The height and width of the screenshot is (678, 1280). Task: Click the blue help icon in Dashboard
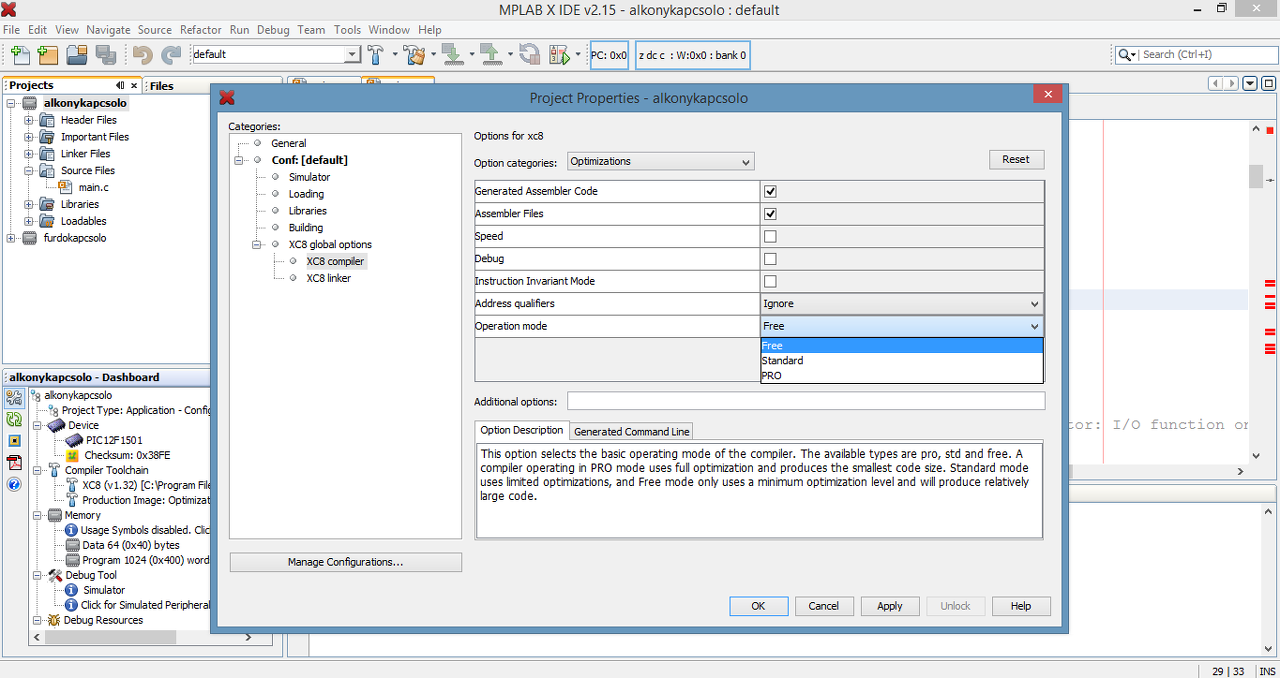pyautogui.click(x=14, y=484)
